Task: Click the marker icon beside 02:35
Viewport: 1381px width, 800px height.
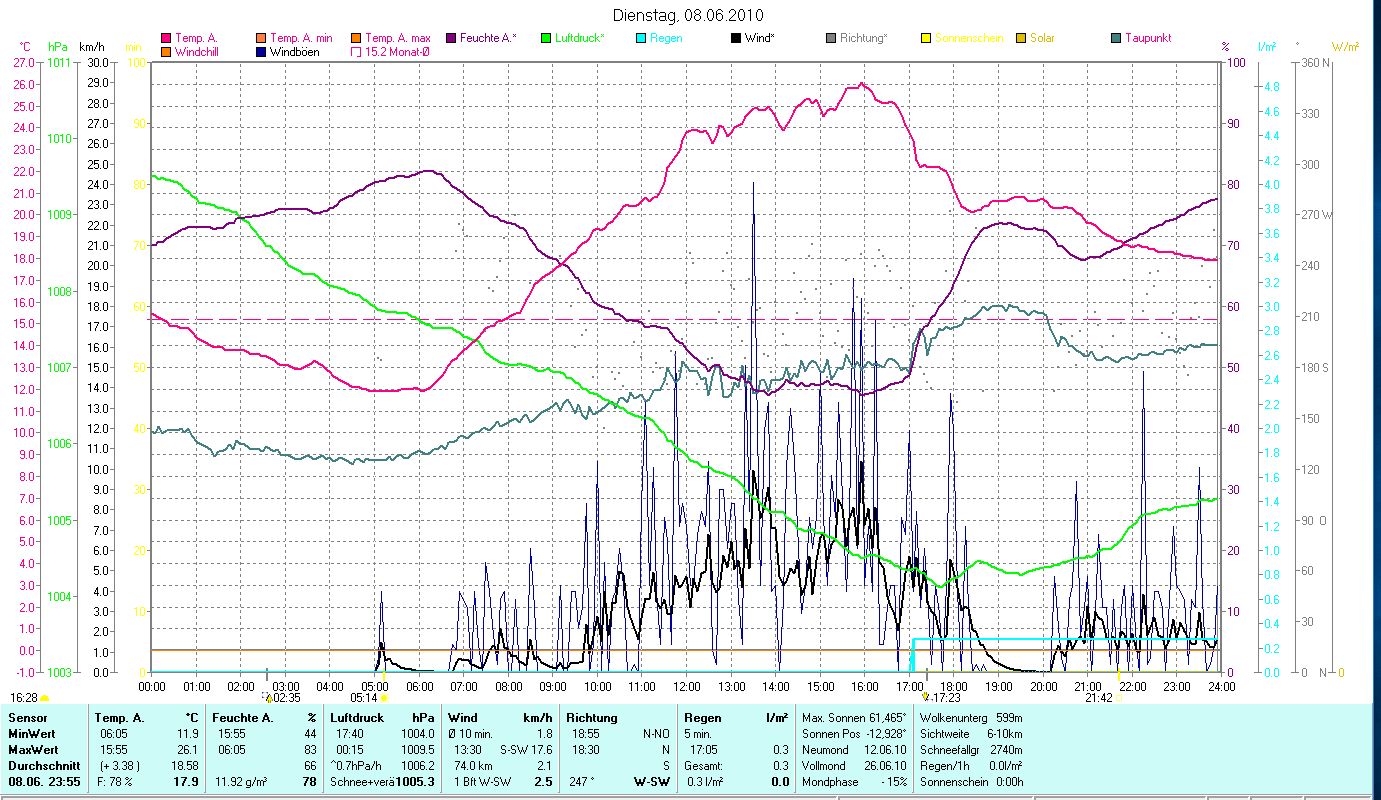Action: click(266, 697)
